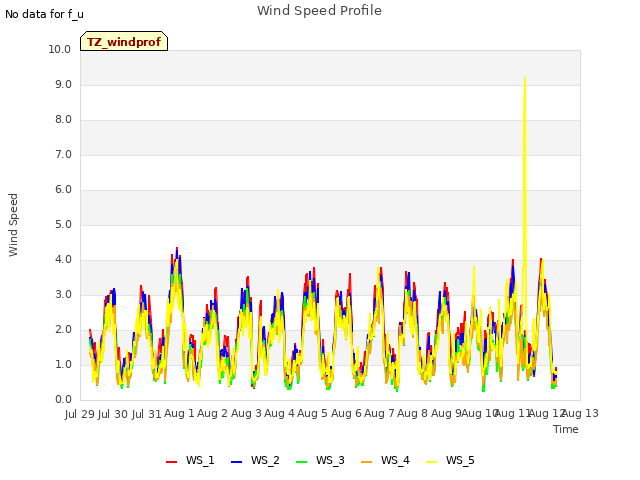Viewport: 640px width, 480px height.
Task: Click the Aug 3 x-axis date label
Action: [x=246, y=413]
